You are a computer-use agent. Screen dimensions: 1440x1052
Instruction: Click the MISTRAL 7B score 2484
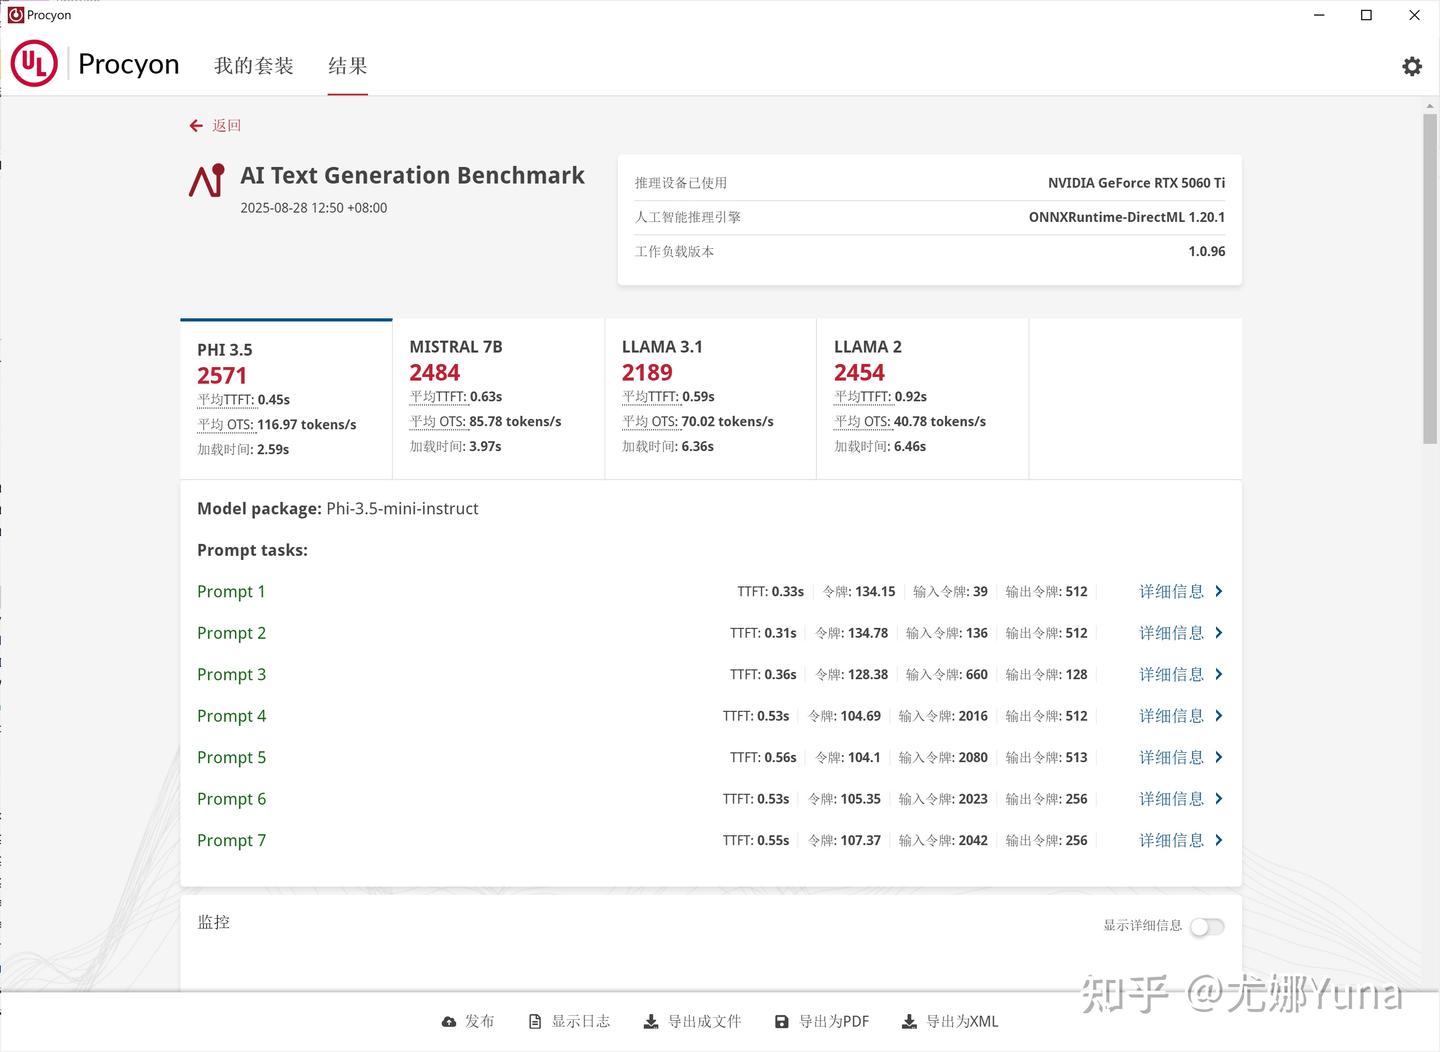(x=435, y=373)
